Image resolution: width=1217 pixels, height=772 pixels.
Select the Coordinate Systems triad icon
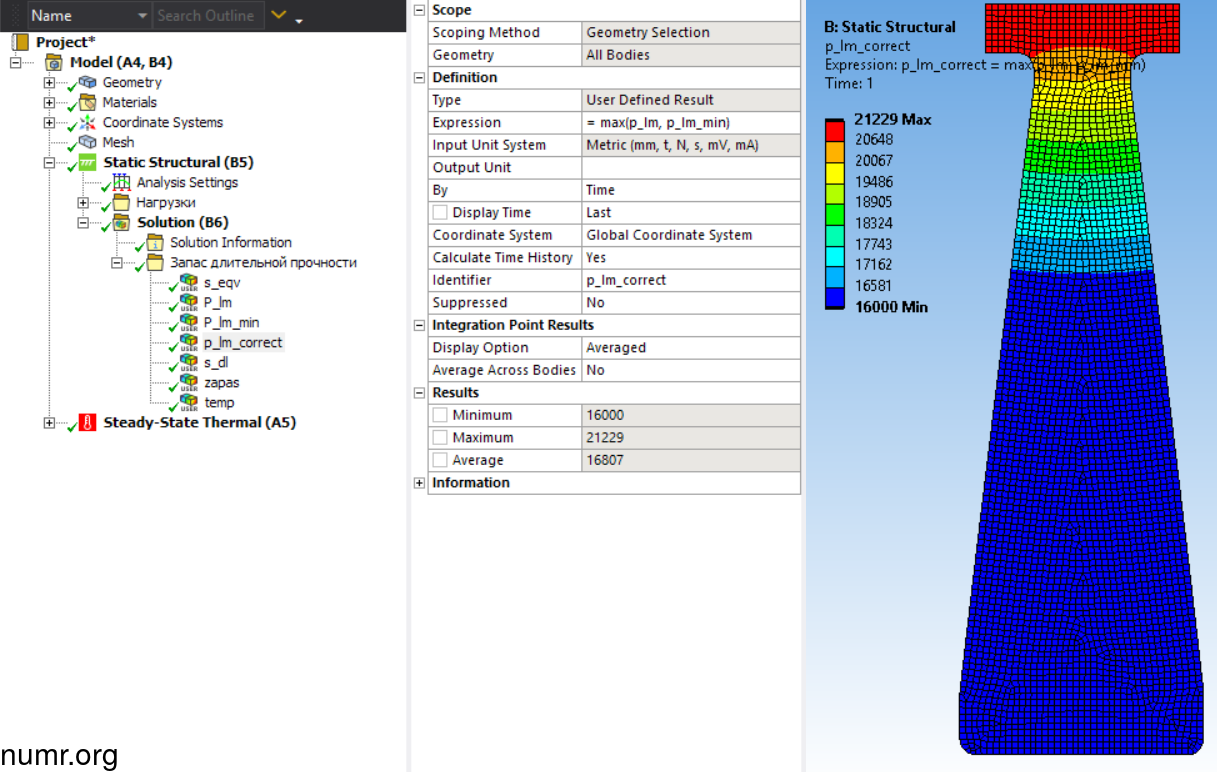tap(88, 123)
